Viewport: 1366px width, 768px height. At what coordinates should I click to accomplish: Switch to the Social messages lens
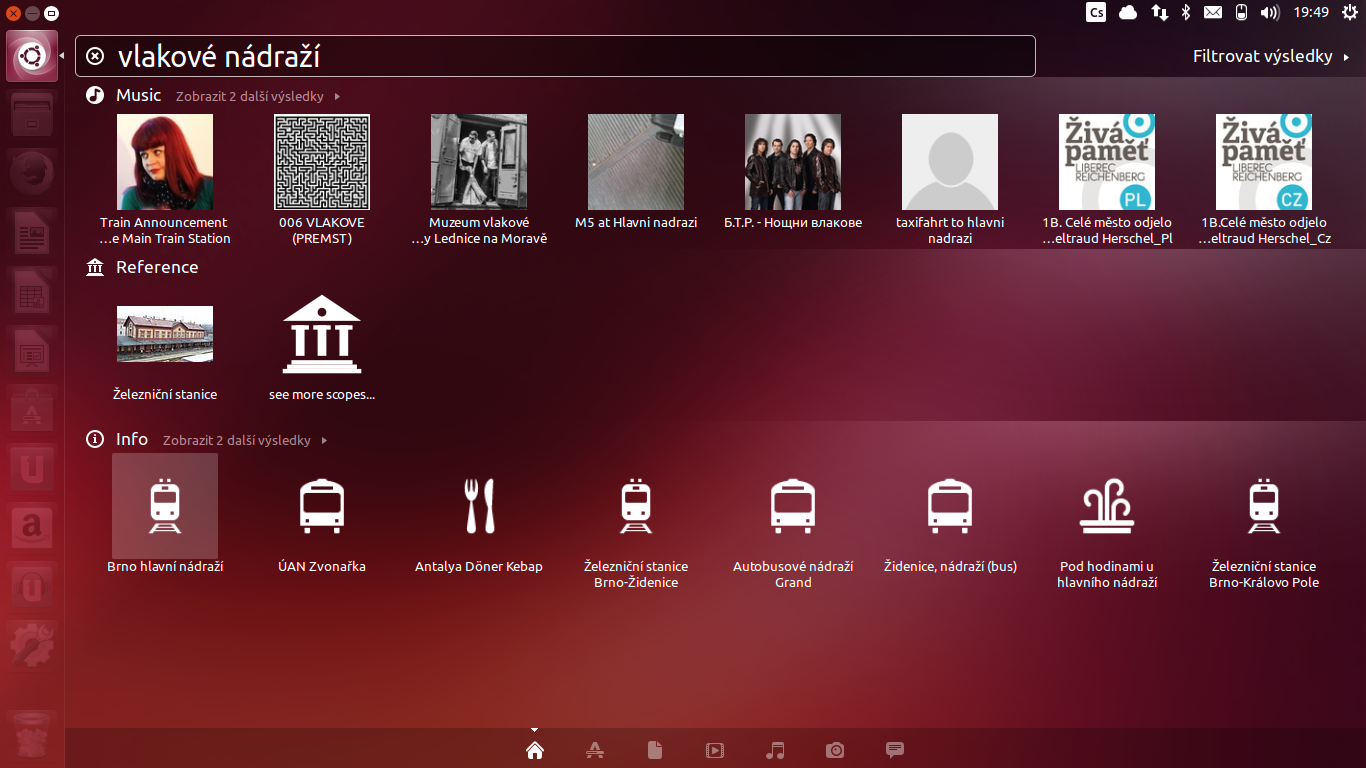point(894,750)
